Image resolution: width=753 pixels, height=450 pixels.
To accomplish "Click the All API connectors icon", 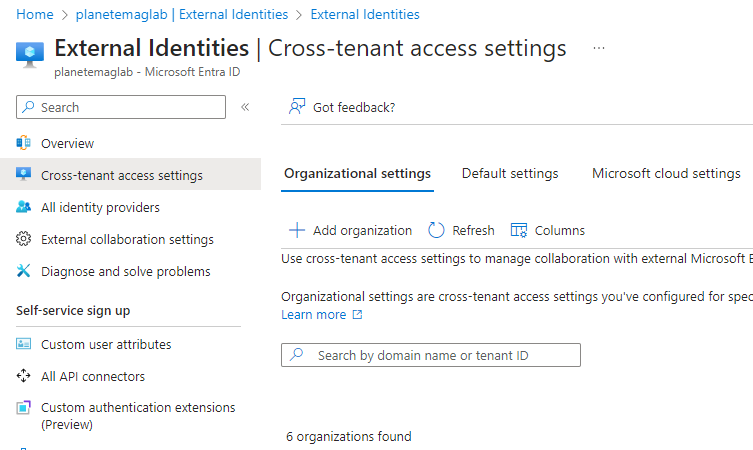I will 24,376.
